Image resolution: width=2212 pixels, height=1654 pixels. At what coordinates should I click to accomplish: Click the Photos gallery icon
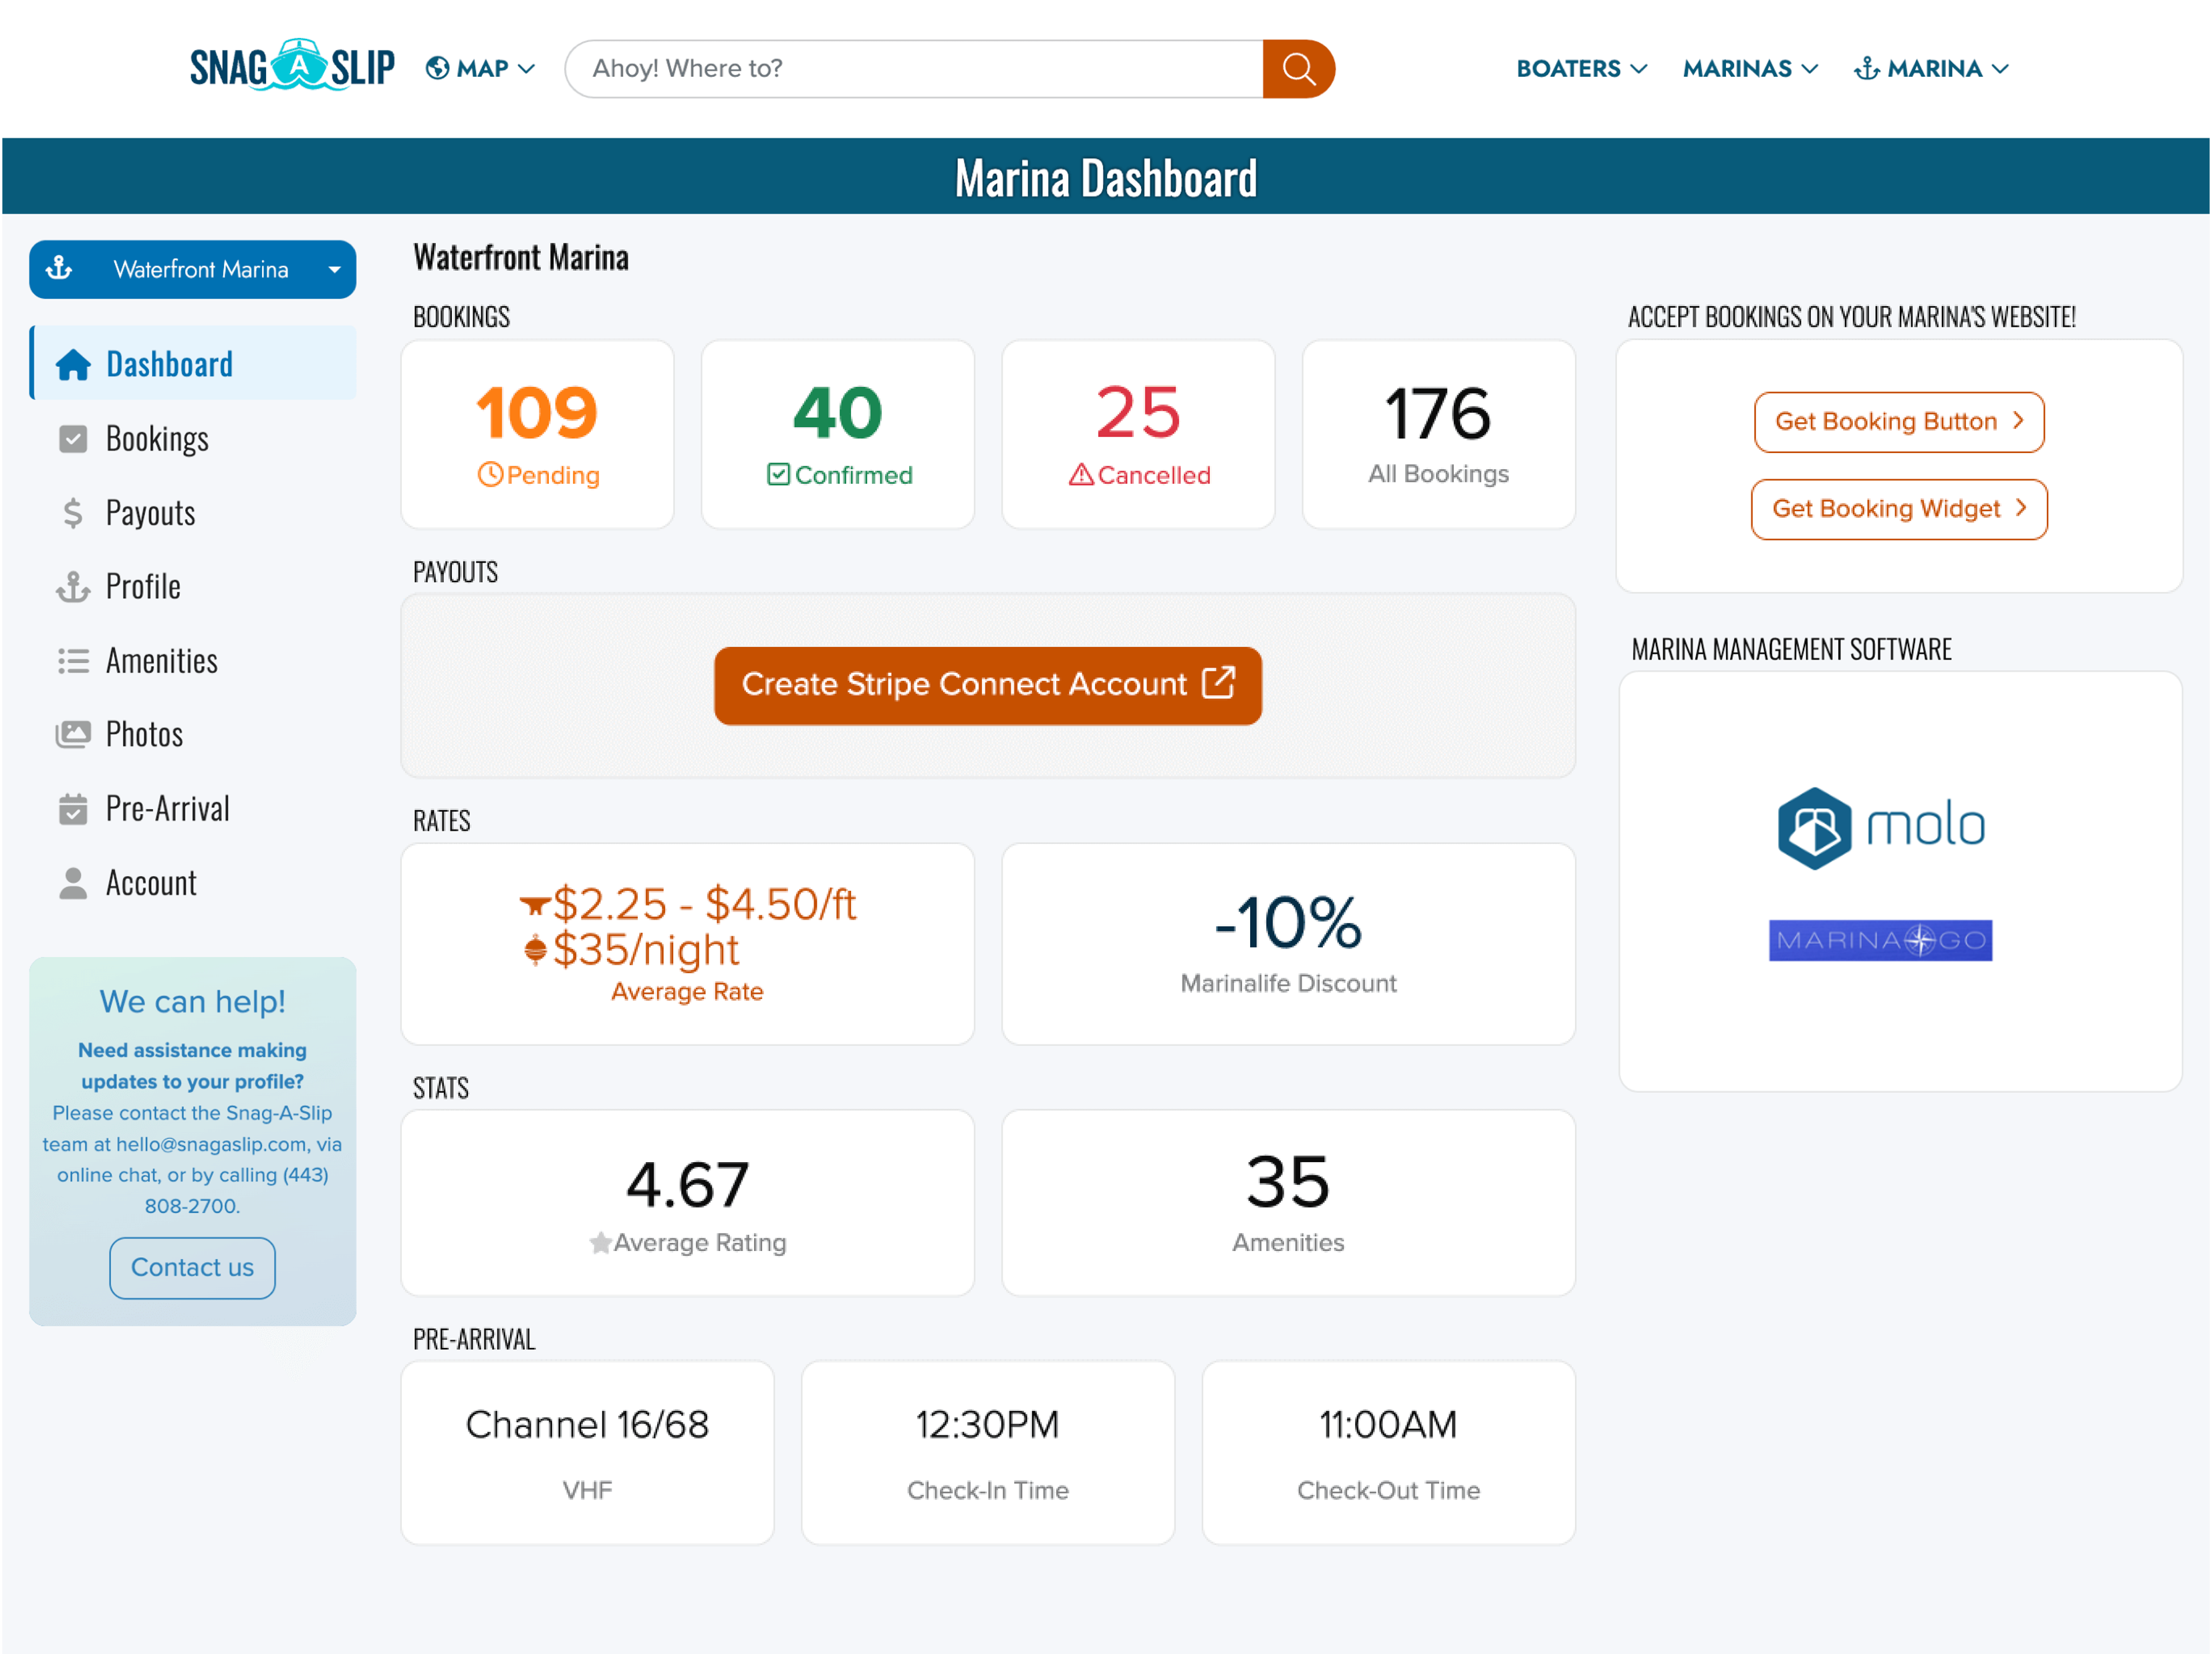pyautogui.click(x=73, y=735)
